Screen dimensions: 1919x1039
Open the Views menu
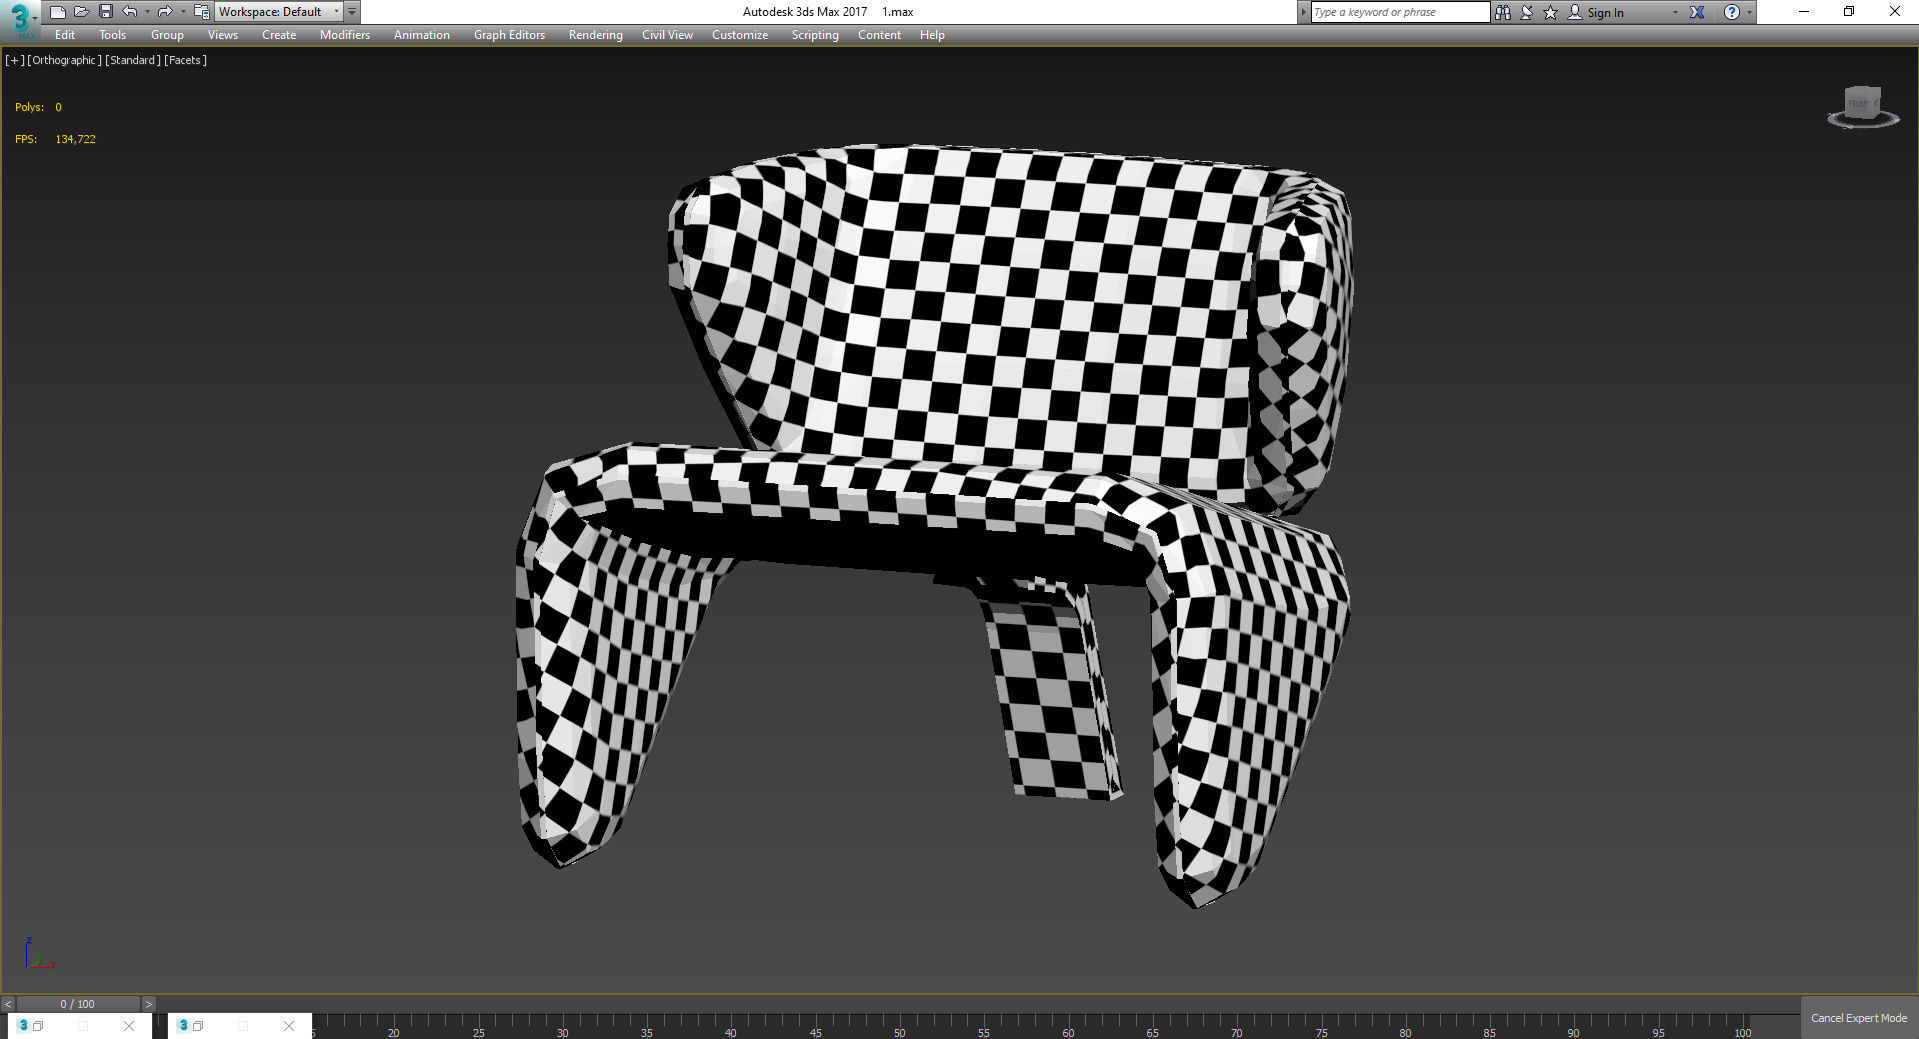tap(222, 35)
